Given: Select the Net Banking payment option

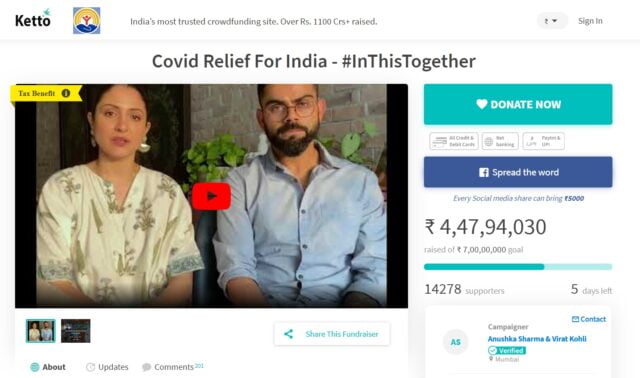Looking at the screenshot, I should 500,141.
